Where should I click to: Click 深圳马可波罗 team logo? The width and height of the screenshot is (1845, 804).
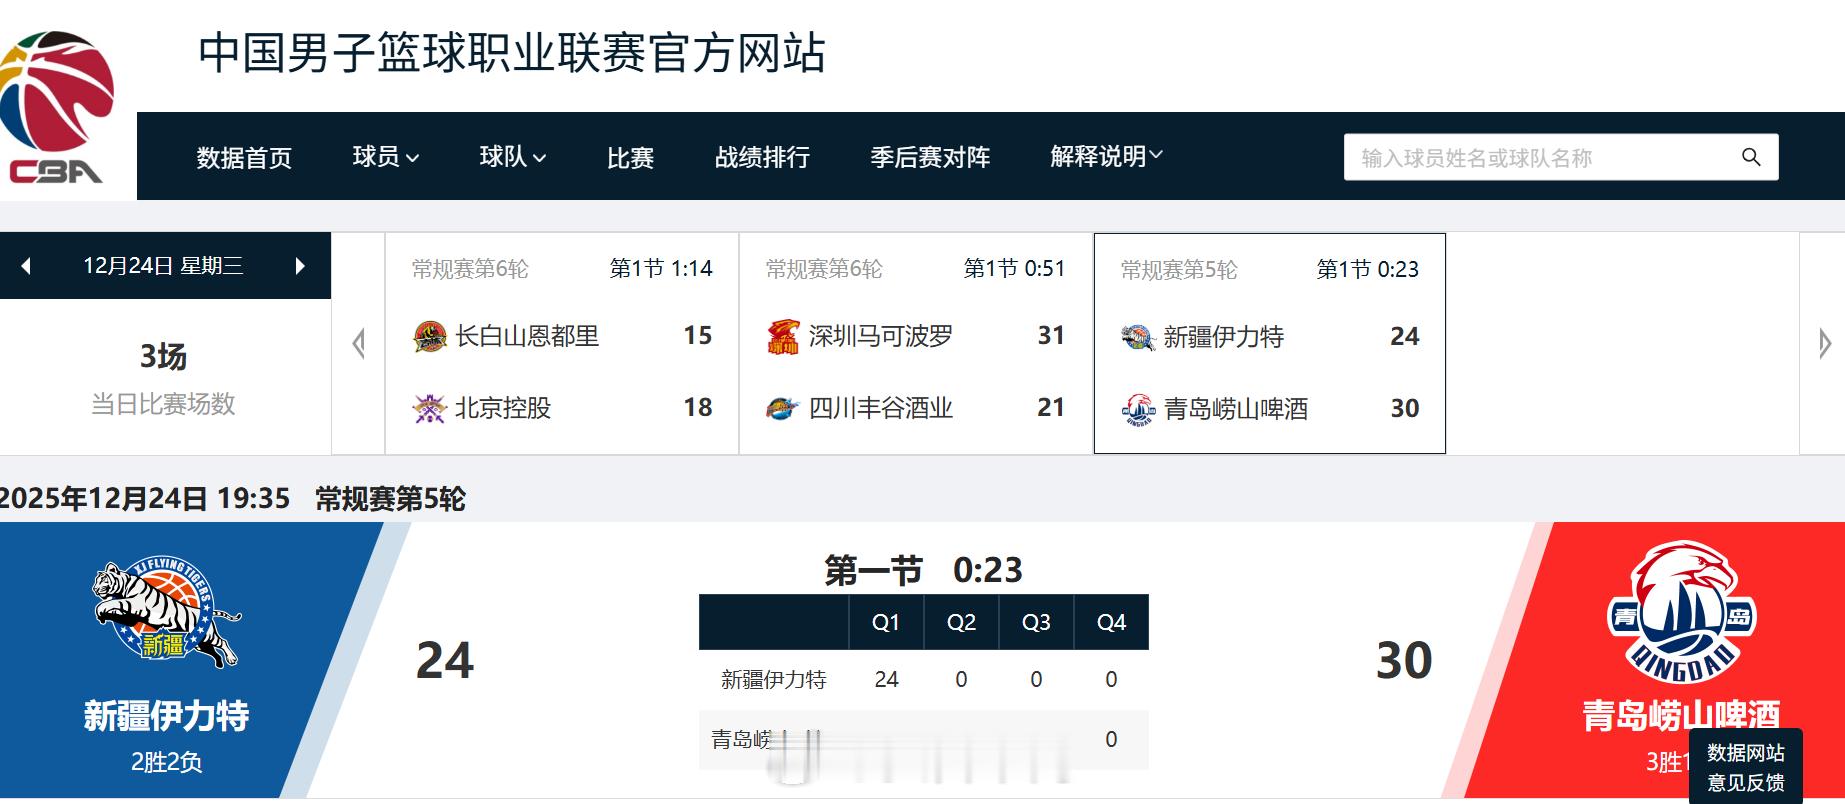783,336
